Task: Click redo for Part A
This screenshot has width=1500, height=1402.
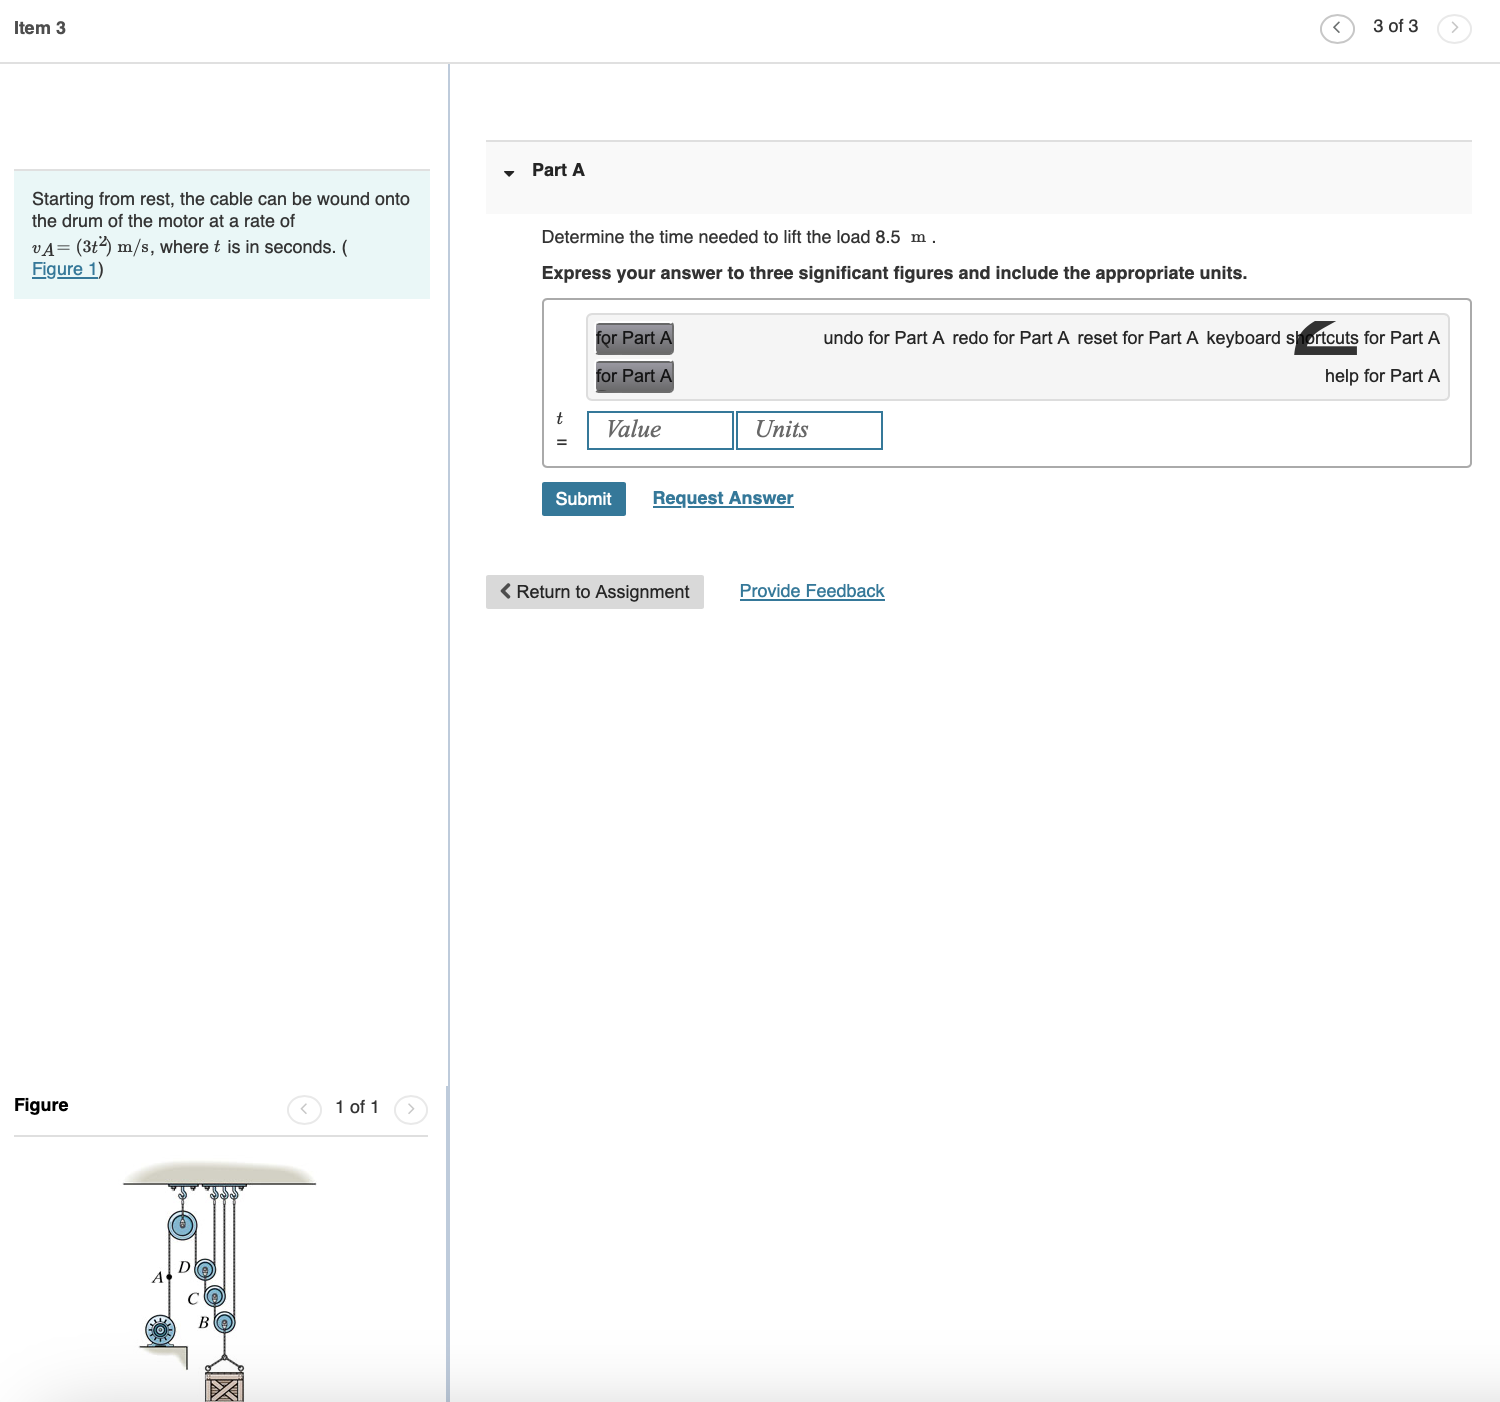Action: point(1011,338)
